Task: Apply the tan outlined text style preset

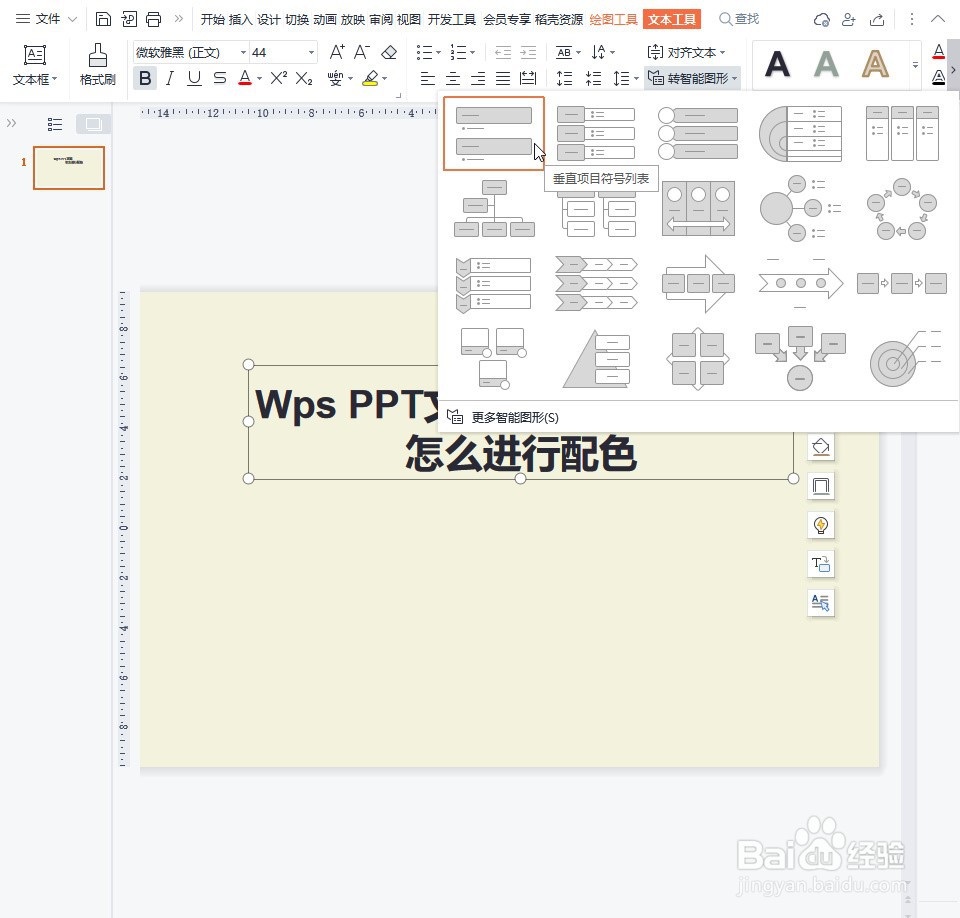Action: (875, 64)
